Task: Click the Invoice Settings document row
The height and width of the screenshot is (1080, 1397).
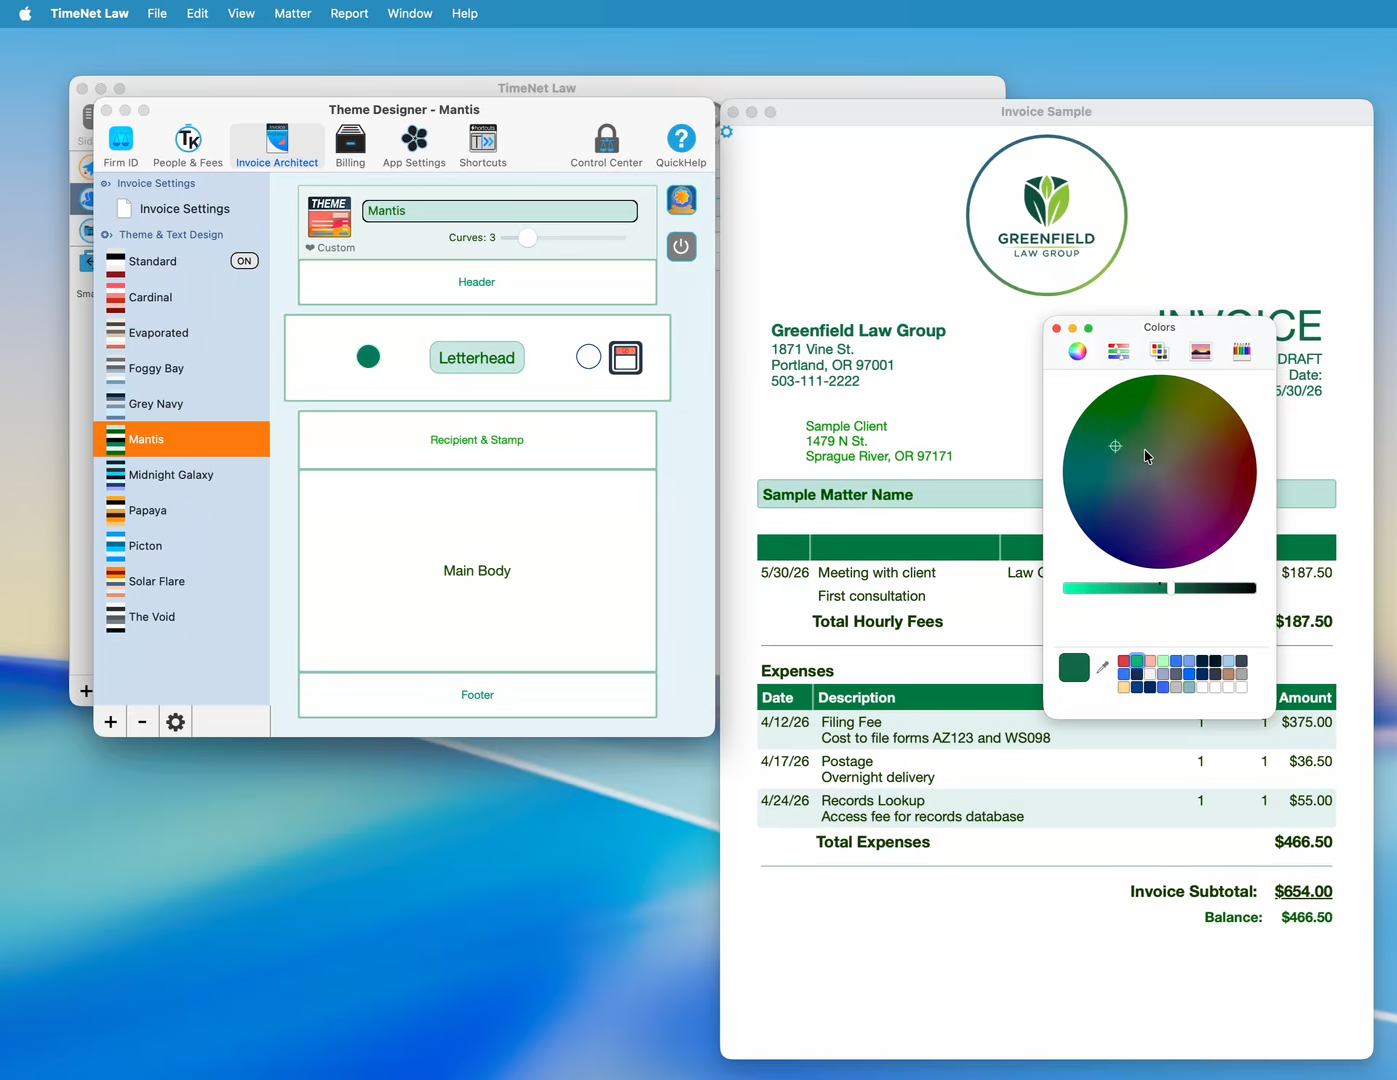Action: [x=182, y=209]
